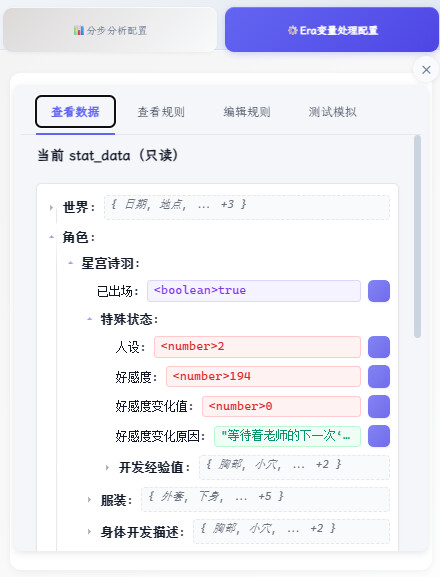Click purple square button beside 好感度变化原因 text
The width and height of the screenshot is (440, 577).
click(x=379, y=436)
